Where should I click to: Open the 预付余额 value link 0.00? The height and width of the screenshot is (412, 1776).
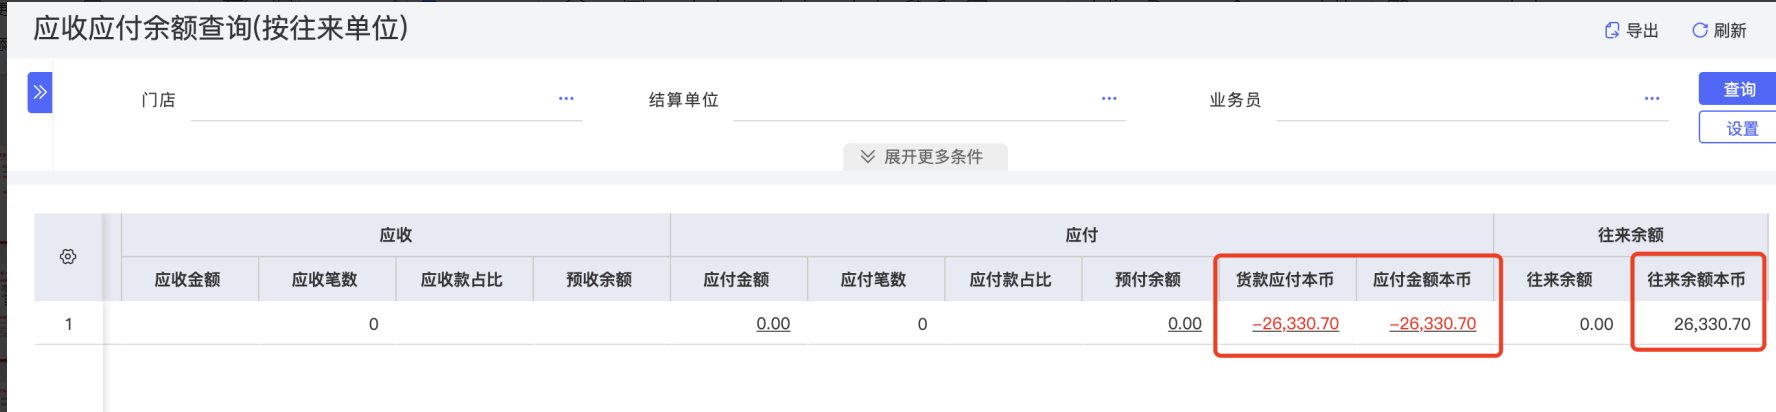click(1184, 324)
